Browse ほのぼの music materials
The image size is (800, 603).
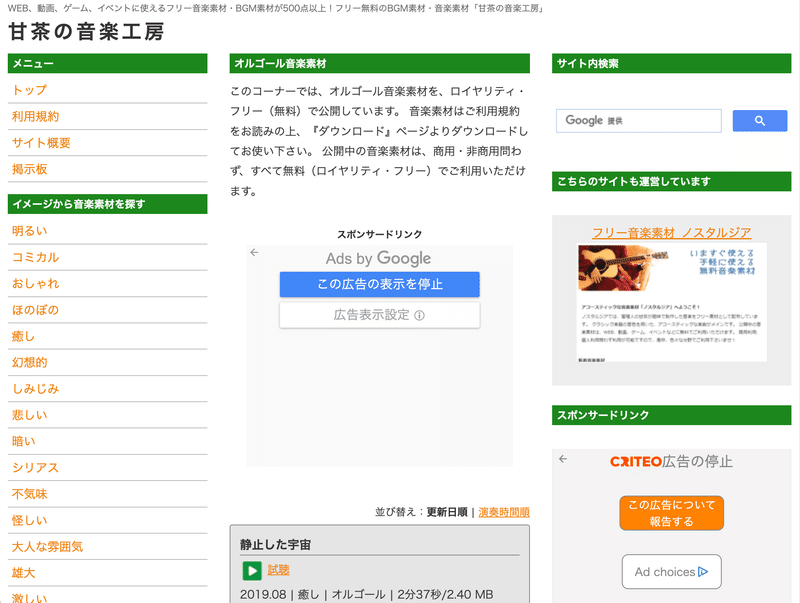pyautogui.click(x=36, y=310)
